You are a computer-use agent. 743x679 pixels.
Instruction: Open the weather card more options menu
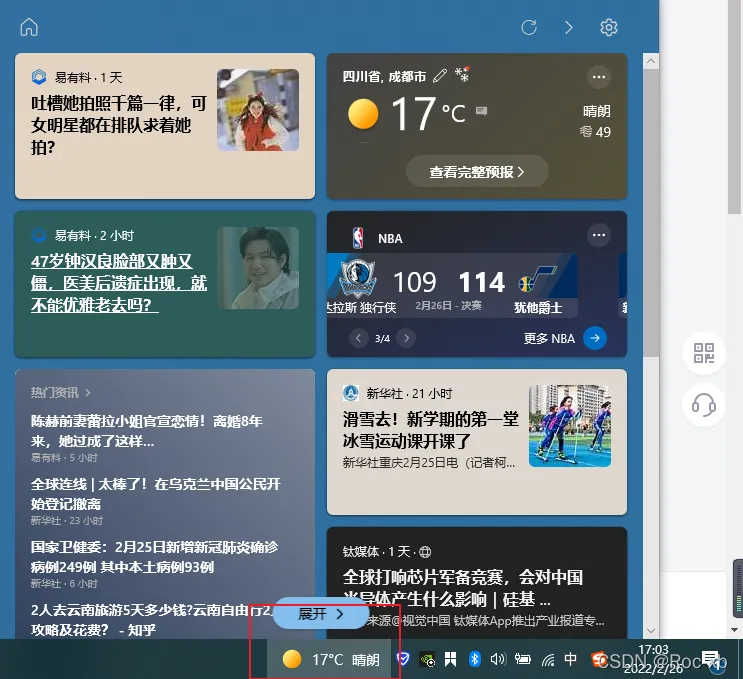pos(598,77)
